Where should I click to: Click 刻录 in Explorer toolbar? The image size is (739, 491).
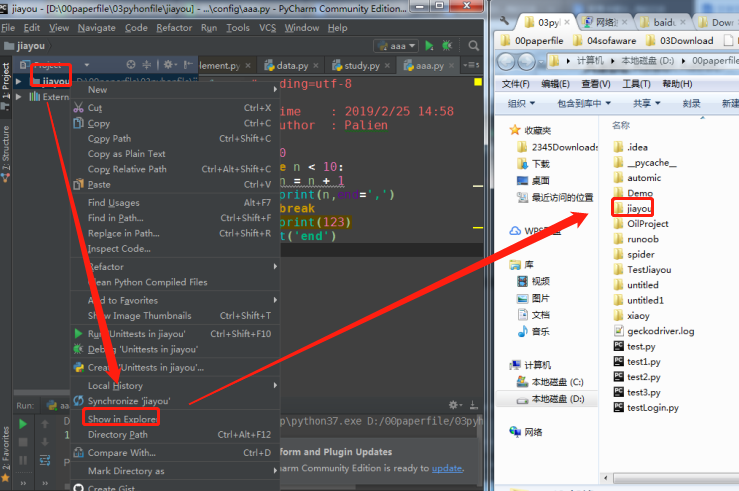coord(691,103)
